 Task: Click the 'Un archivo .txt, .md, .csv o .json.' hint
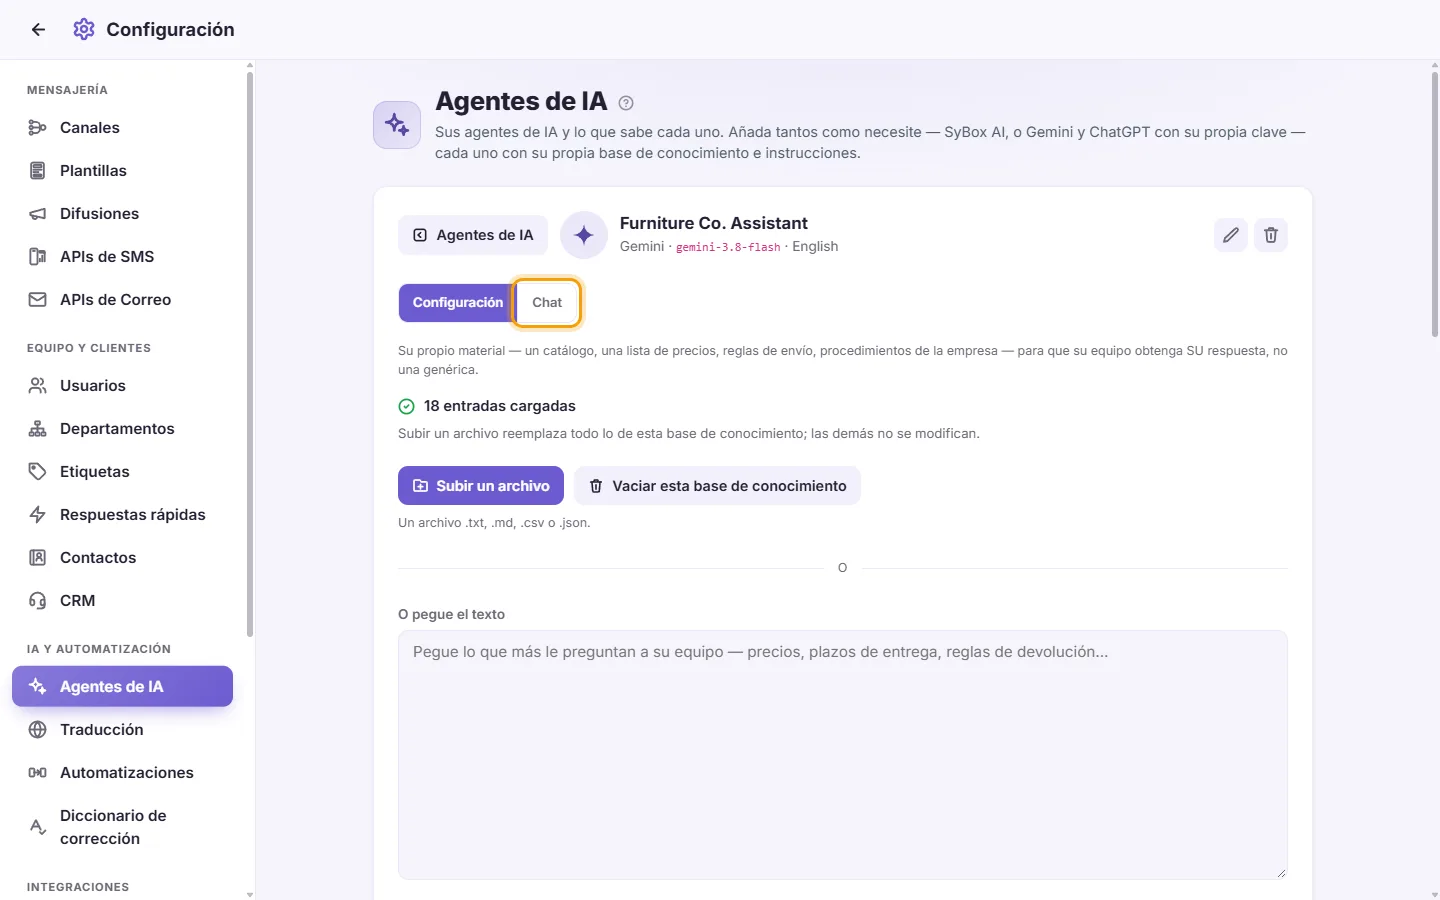[x=494, y=523]
